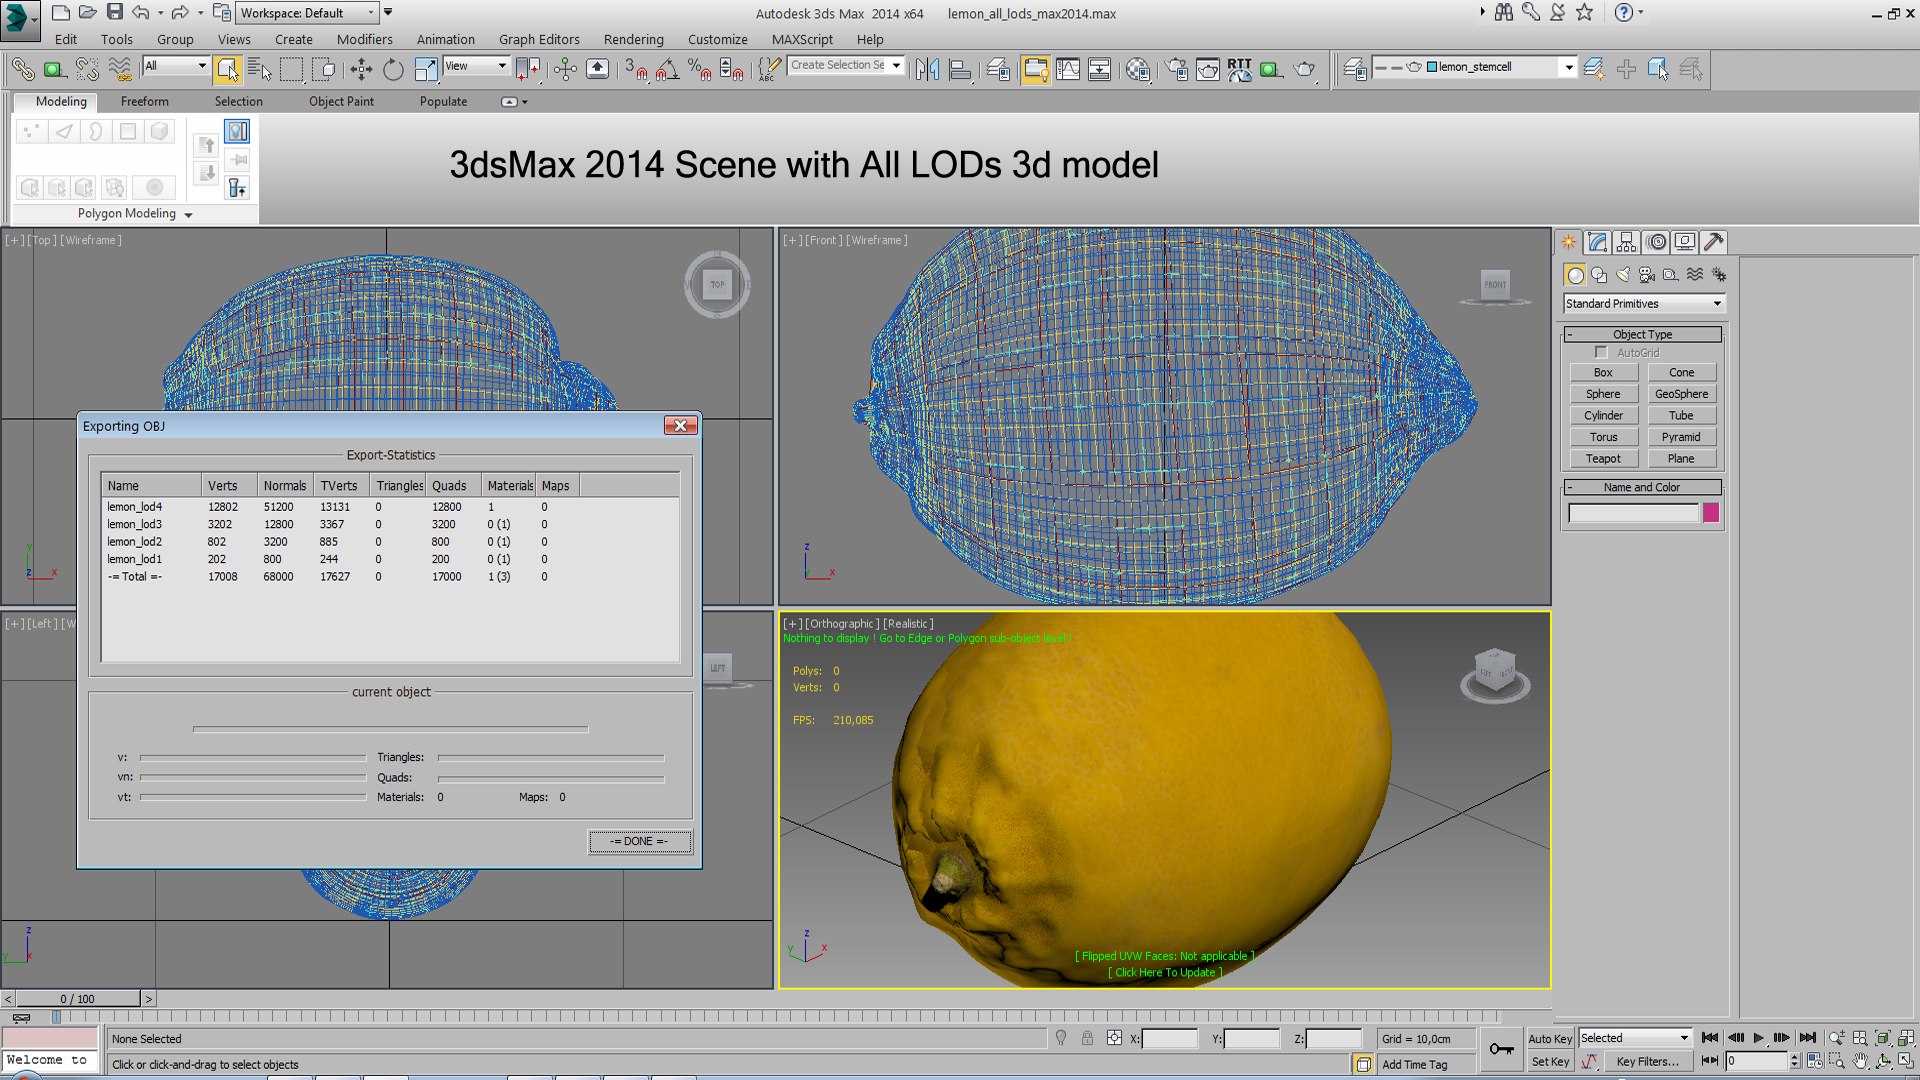Activate the Select Object tool
Screen dimensions: 1920x1080
(228, 69)
